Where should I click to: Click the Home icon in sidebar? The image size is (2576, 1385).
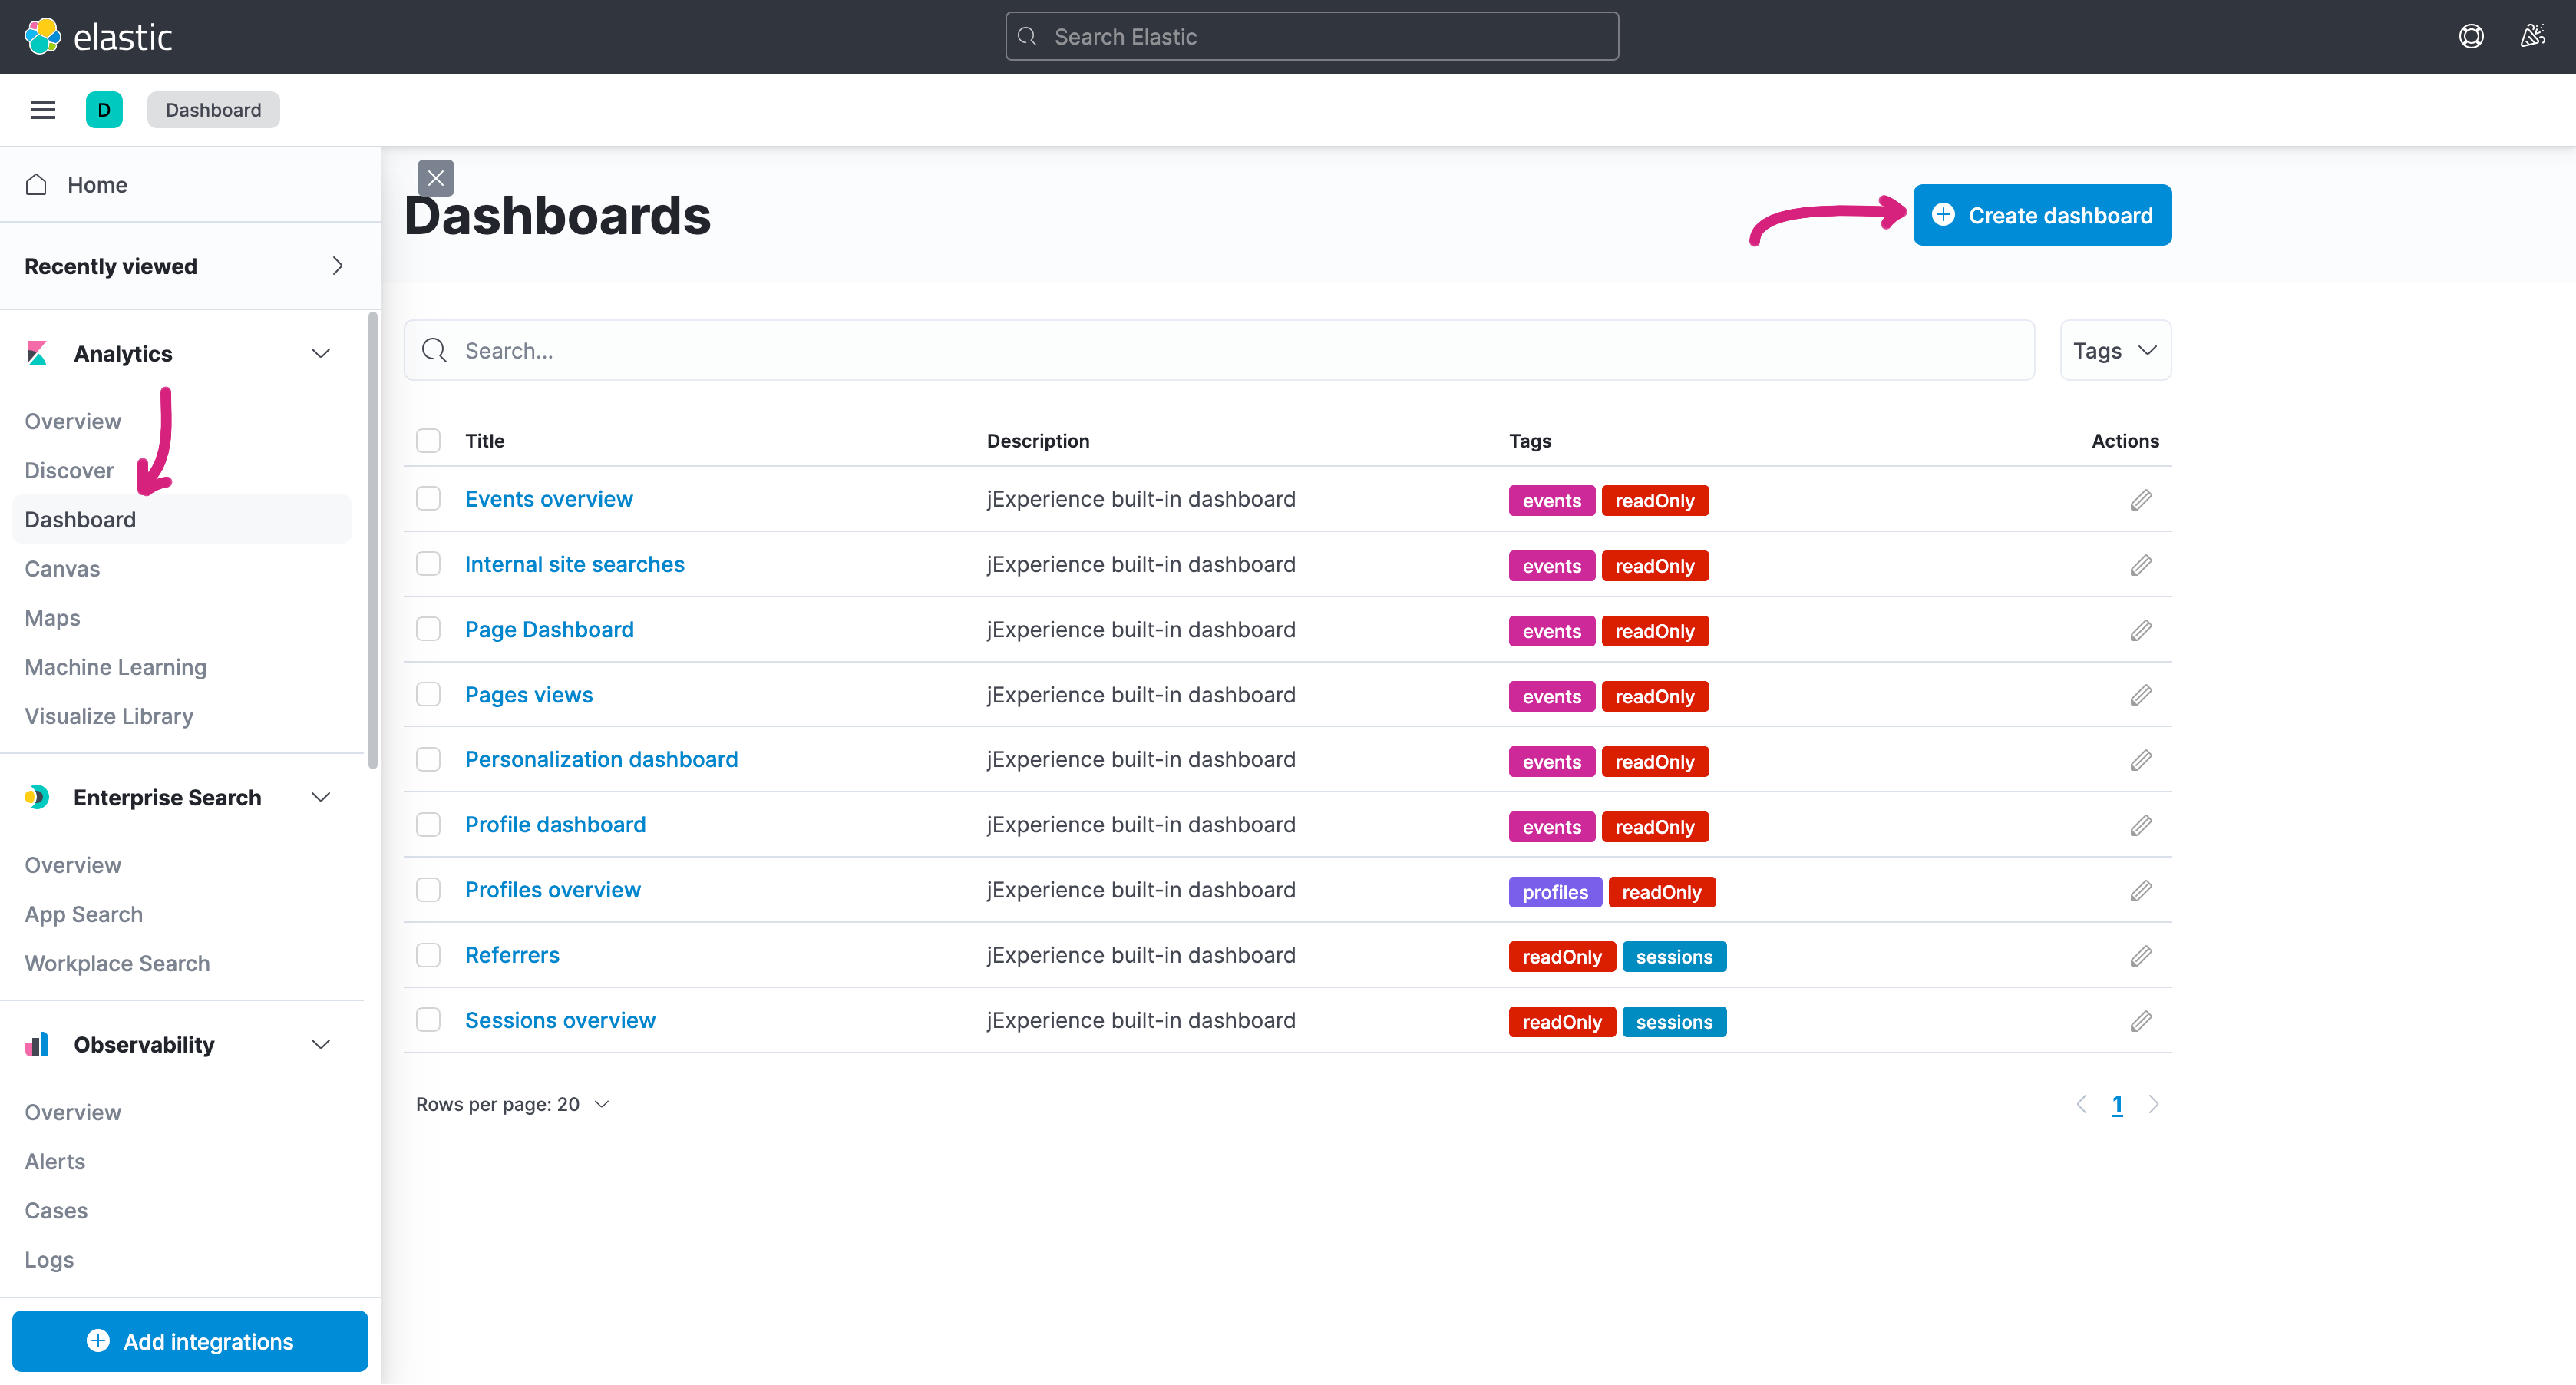coord(37,185)
